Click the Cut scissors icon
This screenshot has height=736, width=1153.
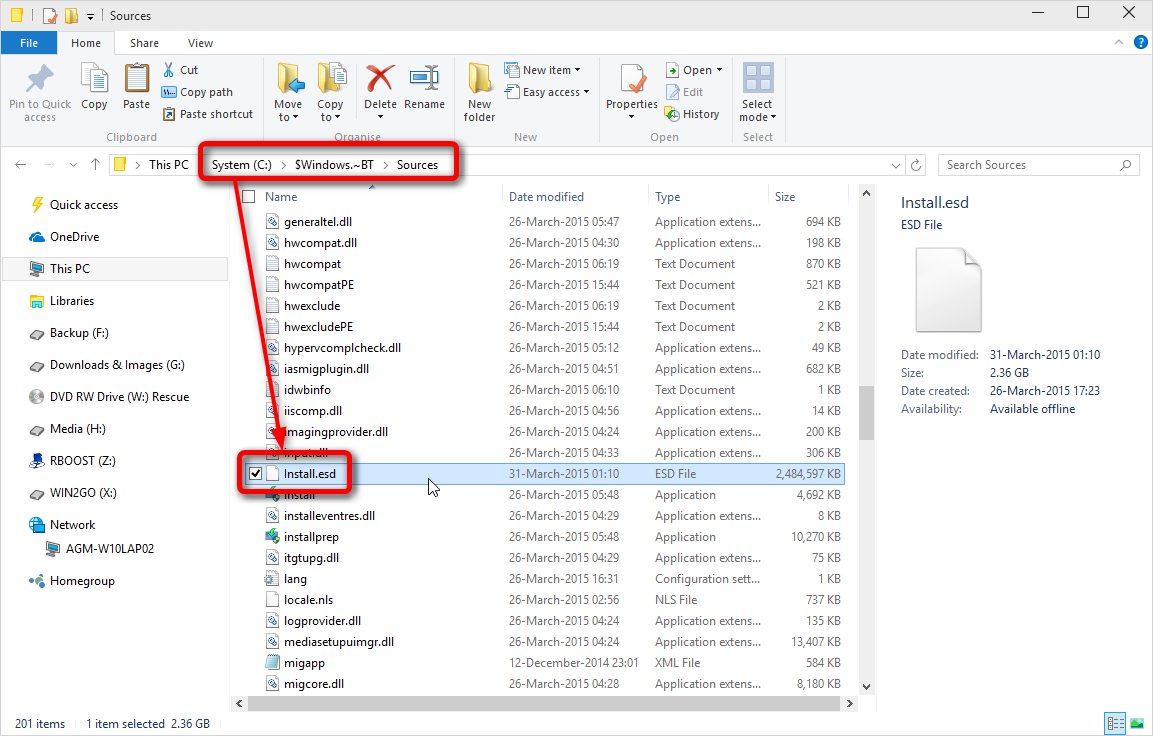tap(168, 70)
